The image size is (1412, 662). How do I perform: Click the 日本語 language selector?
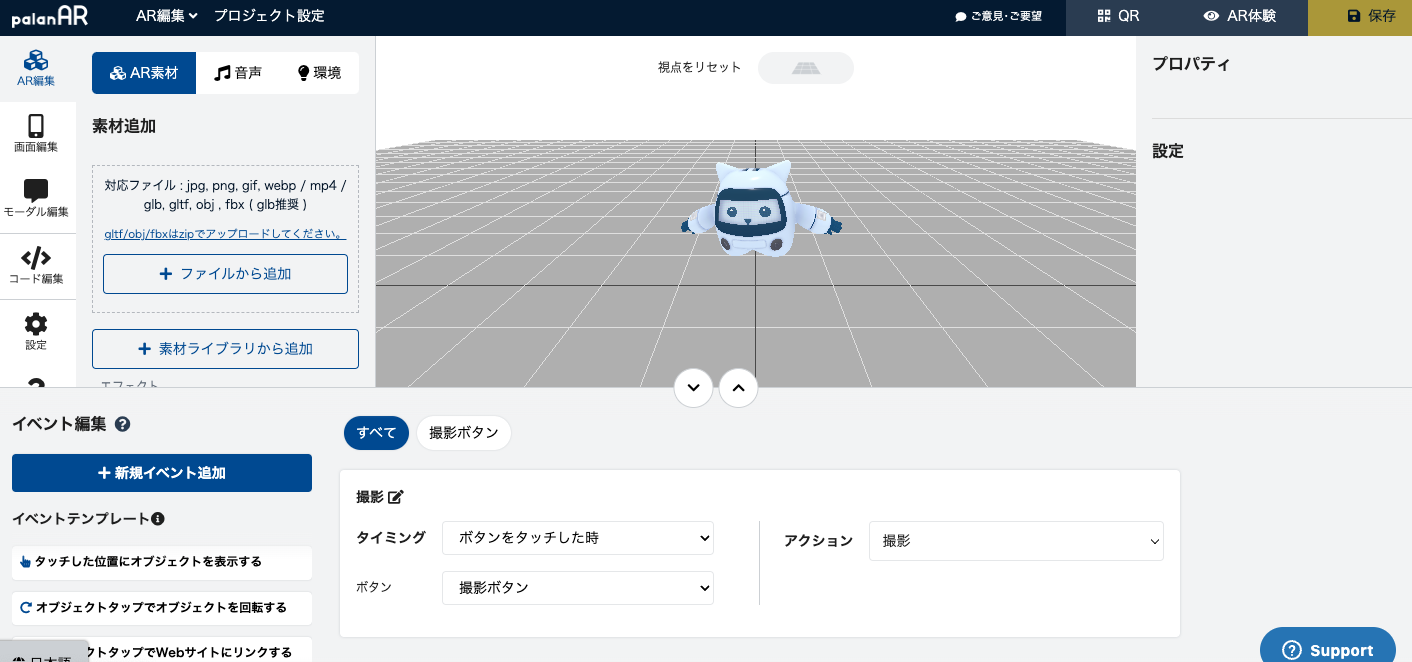(44, 654)
